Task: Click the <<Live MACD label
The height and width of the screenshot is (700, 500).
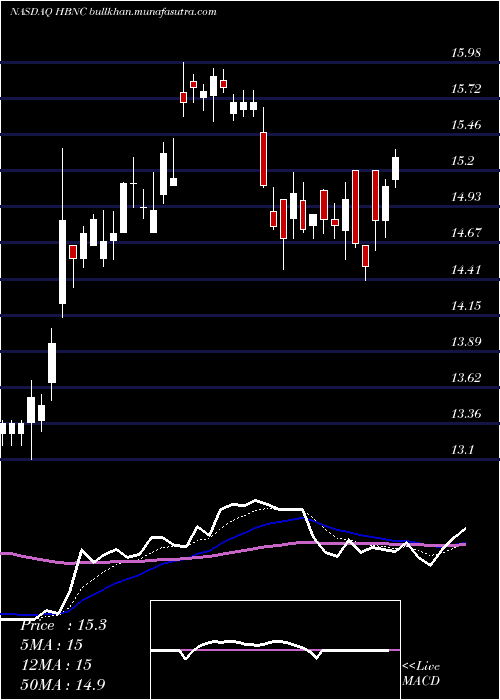Action: (x=421, y=673)
